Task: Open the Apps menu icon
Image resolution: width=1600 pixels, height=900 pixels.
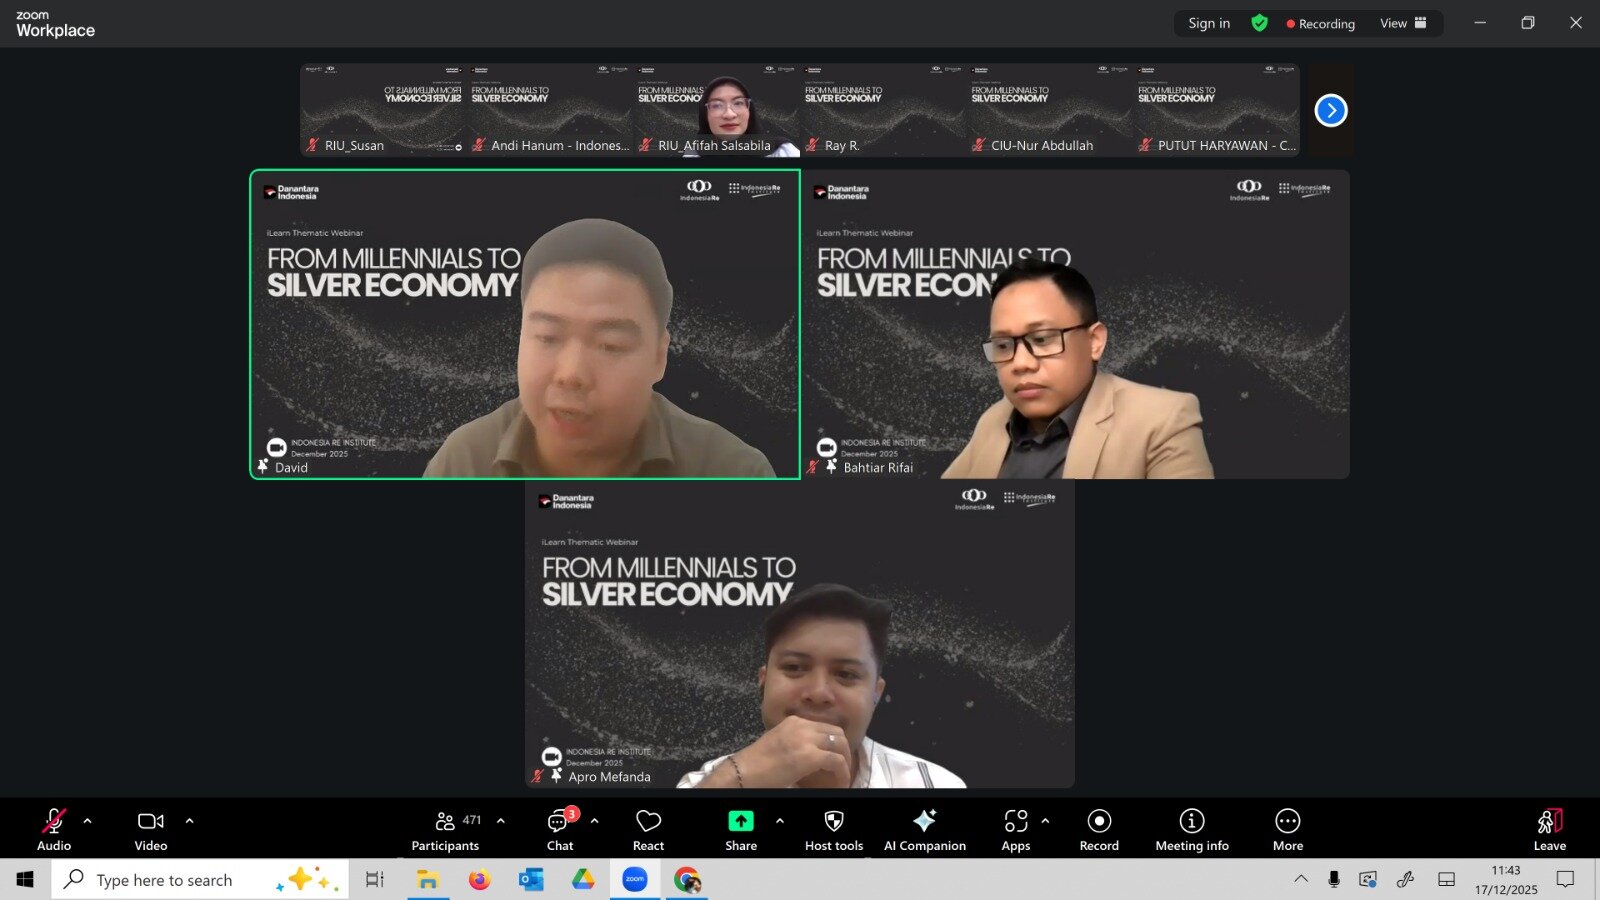Action: tap(1015, 830)
